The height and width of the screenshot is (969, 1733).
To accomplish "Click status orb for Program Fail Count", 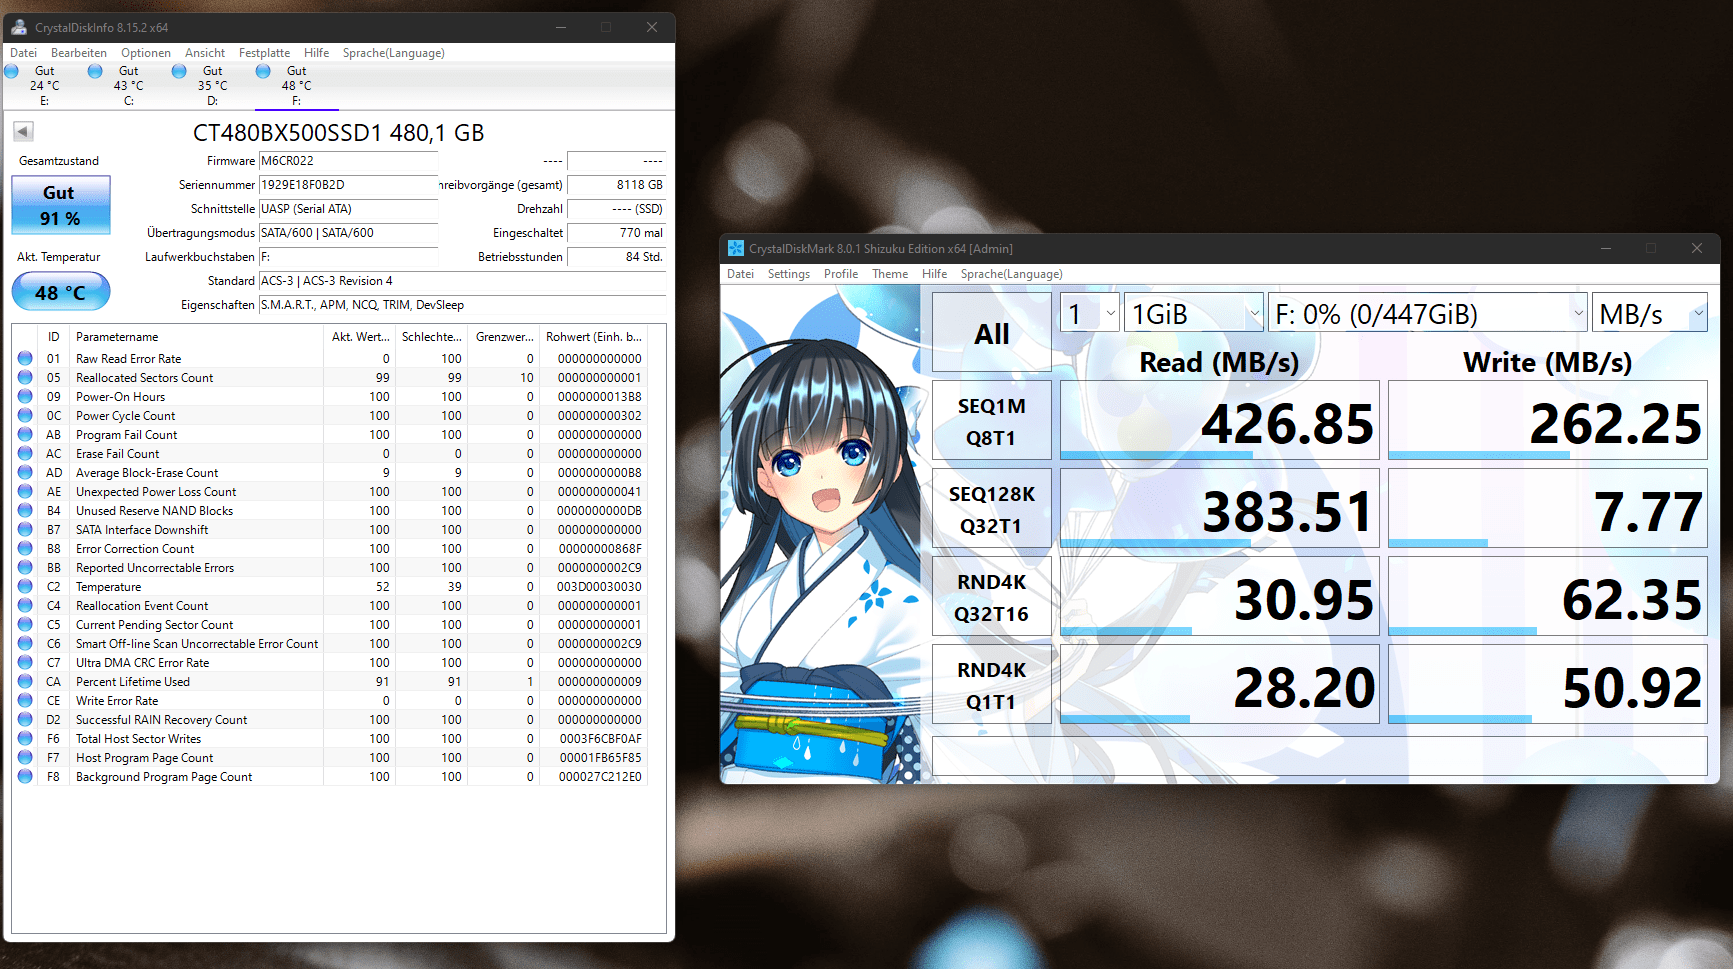I will 25,434.
